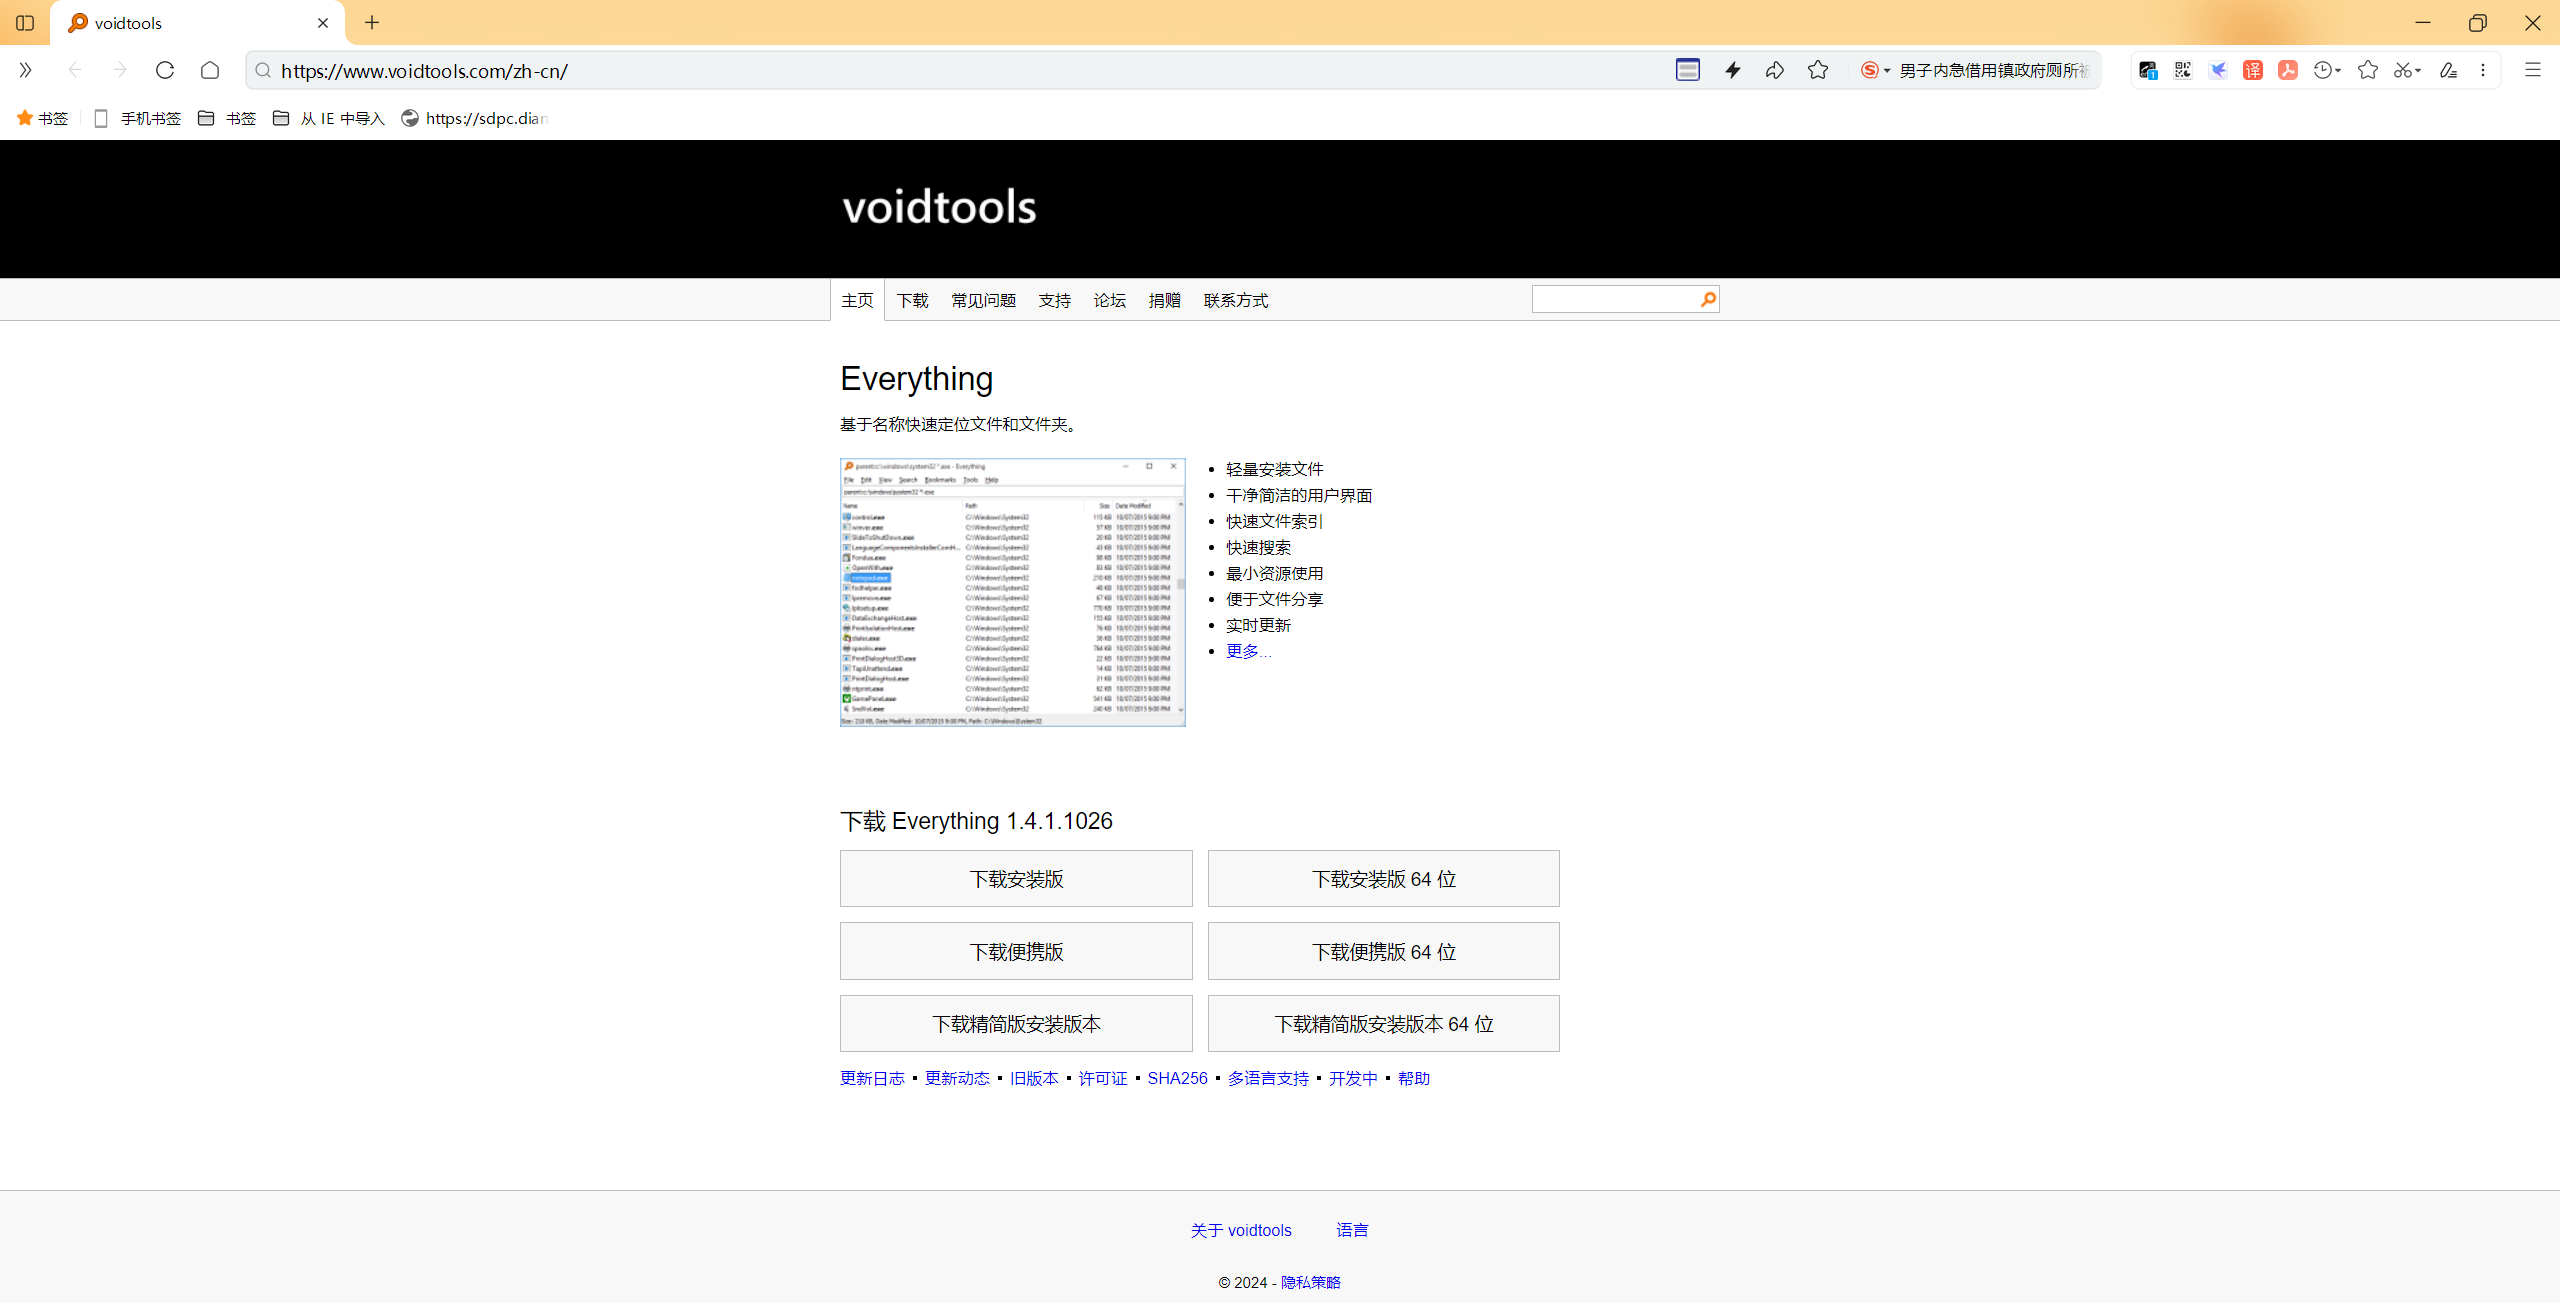The height and width of the screenshot is (1303, 2560).
Task: Go to the browser home page
Action: 210,70
